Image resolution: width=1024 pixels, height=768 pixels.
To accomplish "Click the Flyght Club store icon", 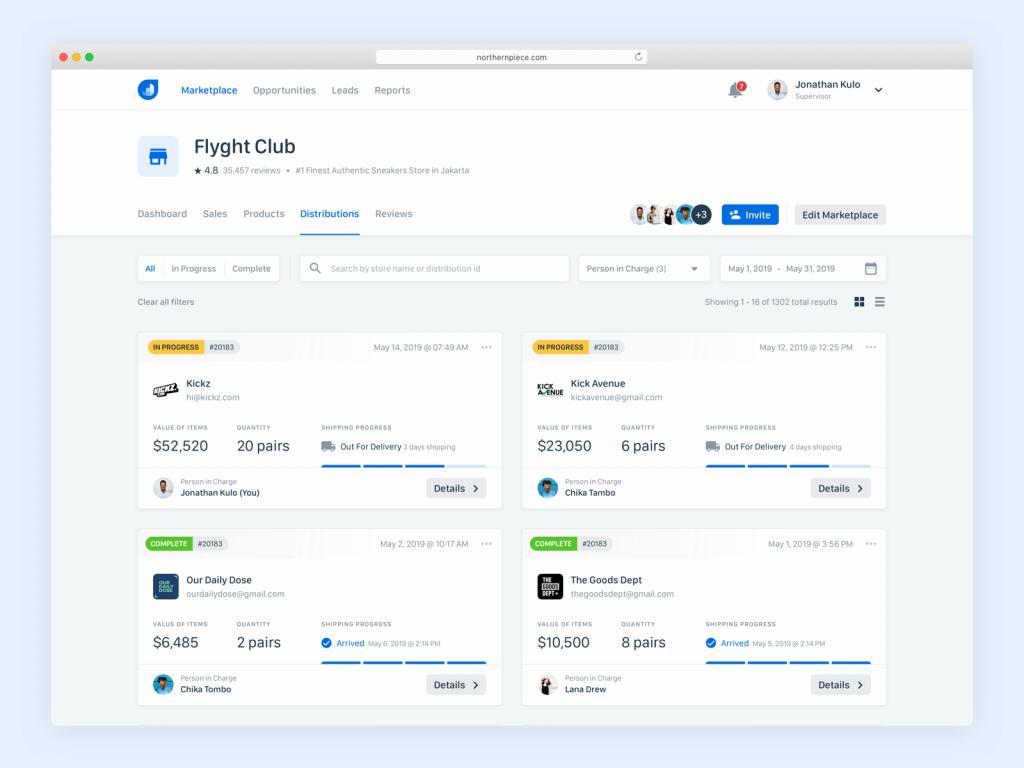I will coord(158,157).
